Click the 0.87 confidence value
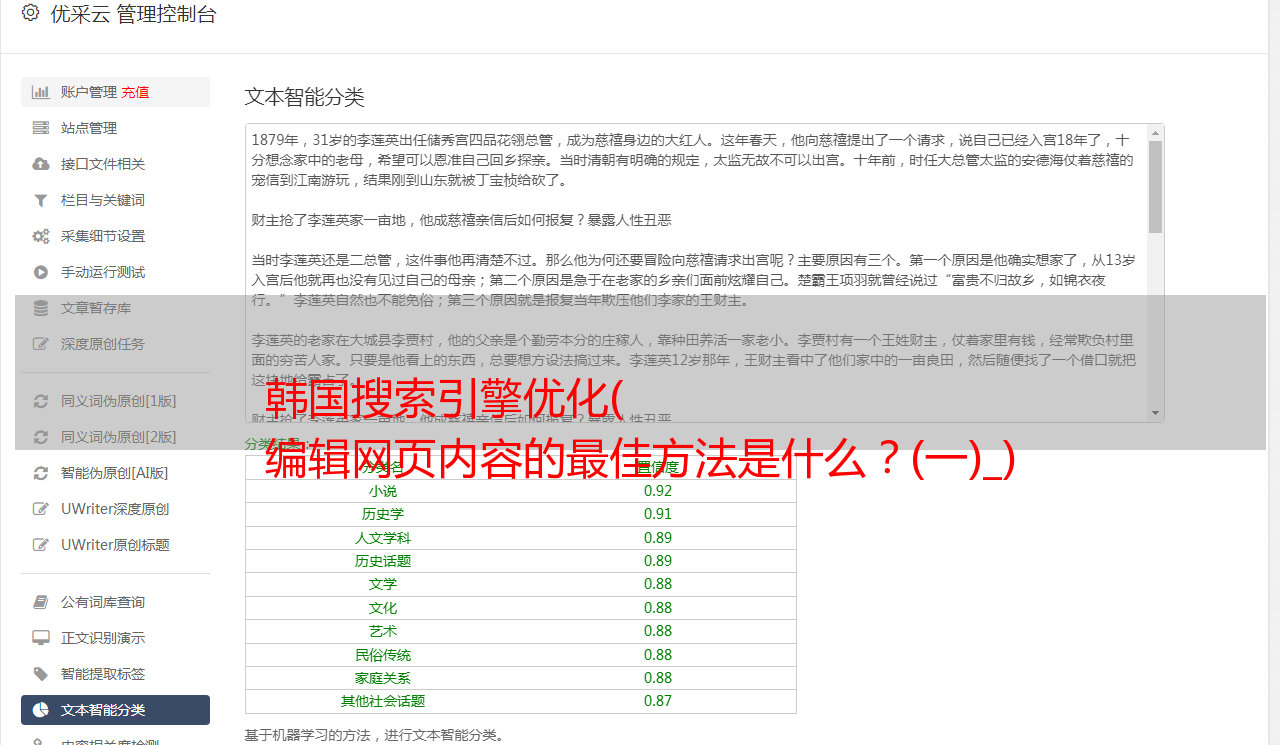Image resolution: width=1280 pixels, height=745 pixels. point(658,701)
